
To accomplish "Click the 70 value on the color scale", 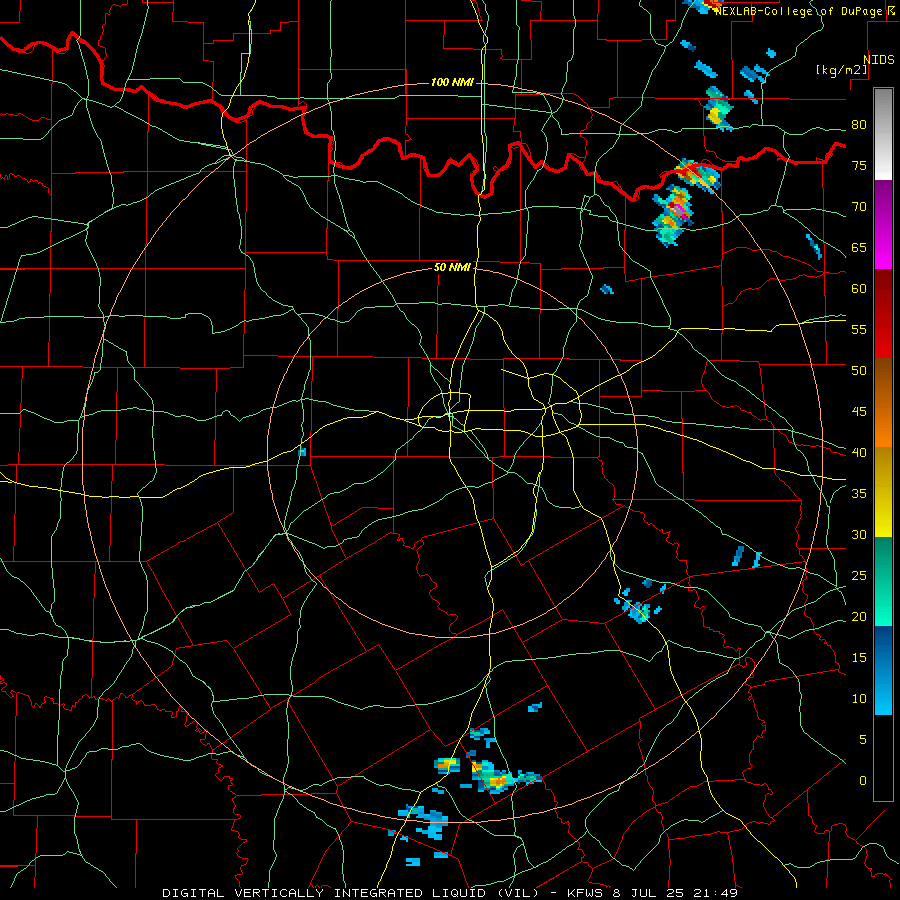I will point(859,207).
